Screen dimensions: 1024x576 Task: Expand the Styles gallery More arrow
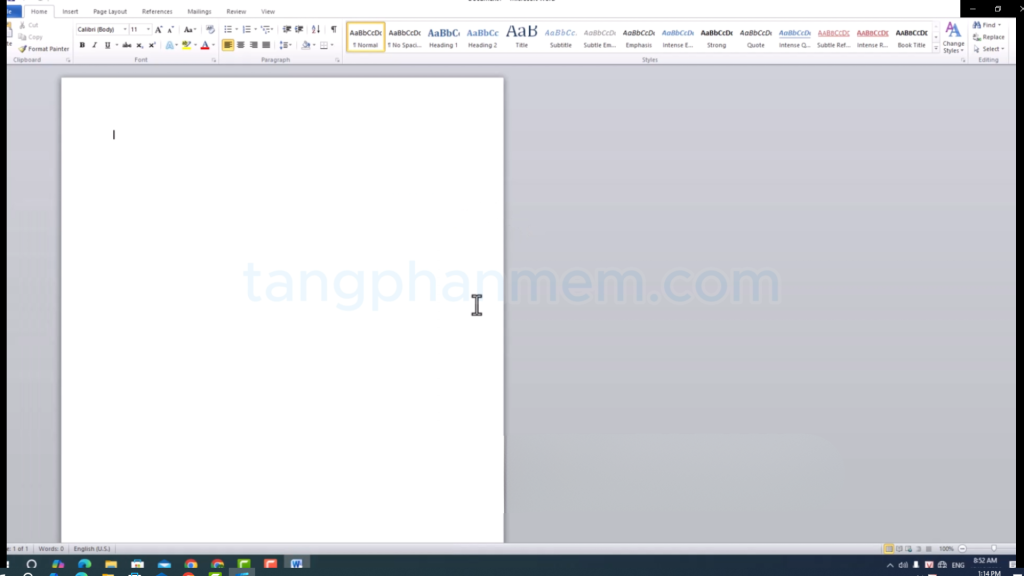(936, 49)
